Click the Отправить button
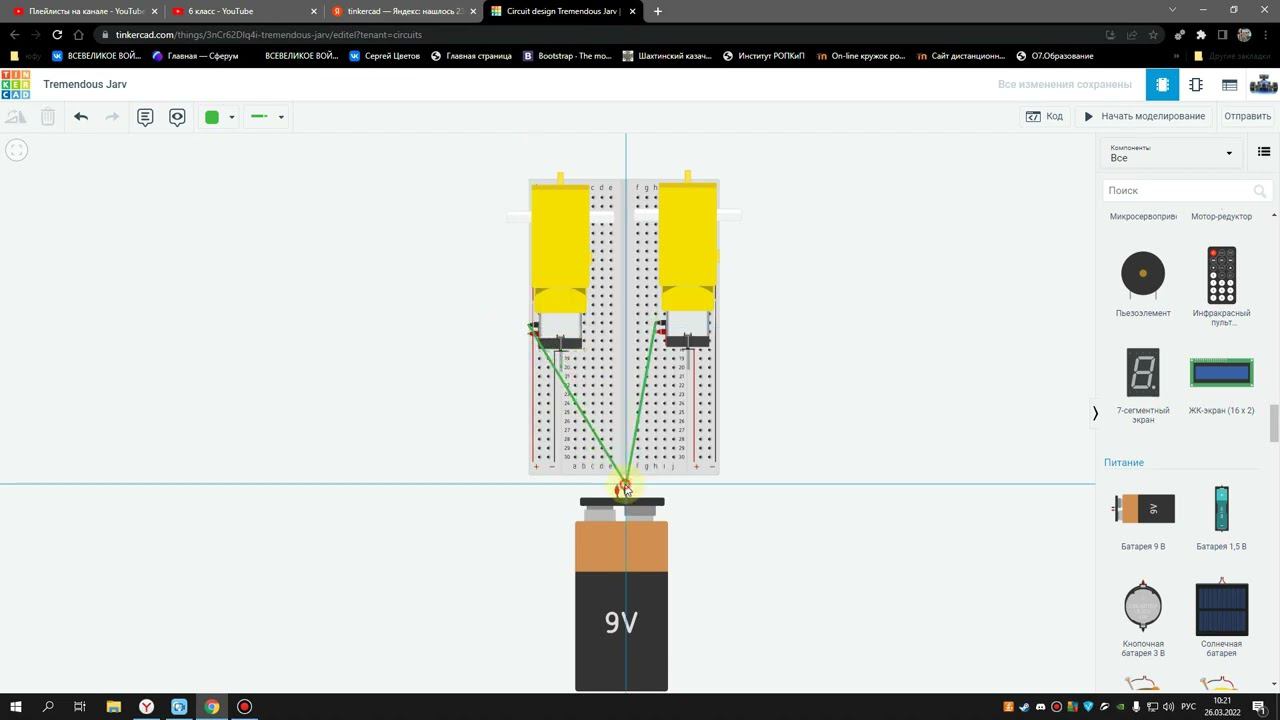The height and width of the screenshot is (720, 1280). (1247, 116)
